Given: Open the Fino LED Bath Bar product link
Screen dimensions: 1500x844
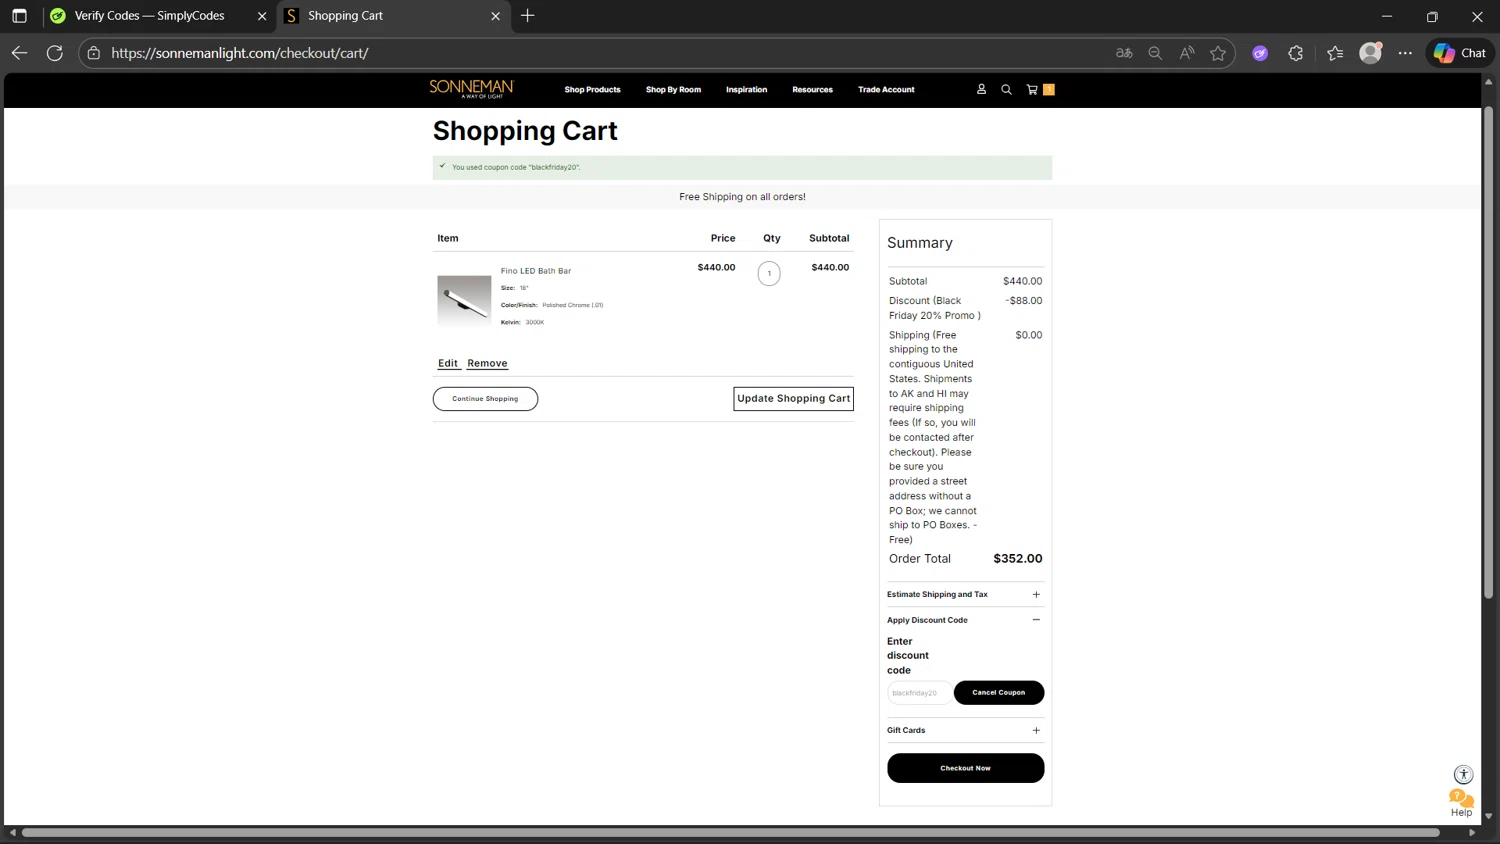Looking at the screenshot, I should pos(536,271).
